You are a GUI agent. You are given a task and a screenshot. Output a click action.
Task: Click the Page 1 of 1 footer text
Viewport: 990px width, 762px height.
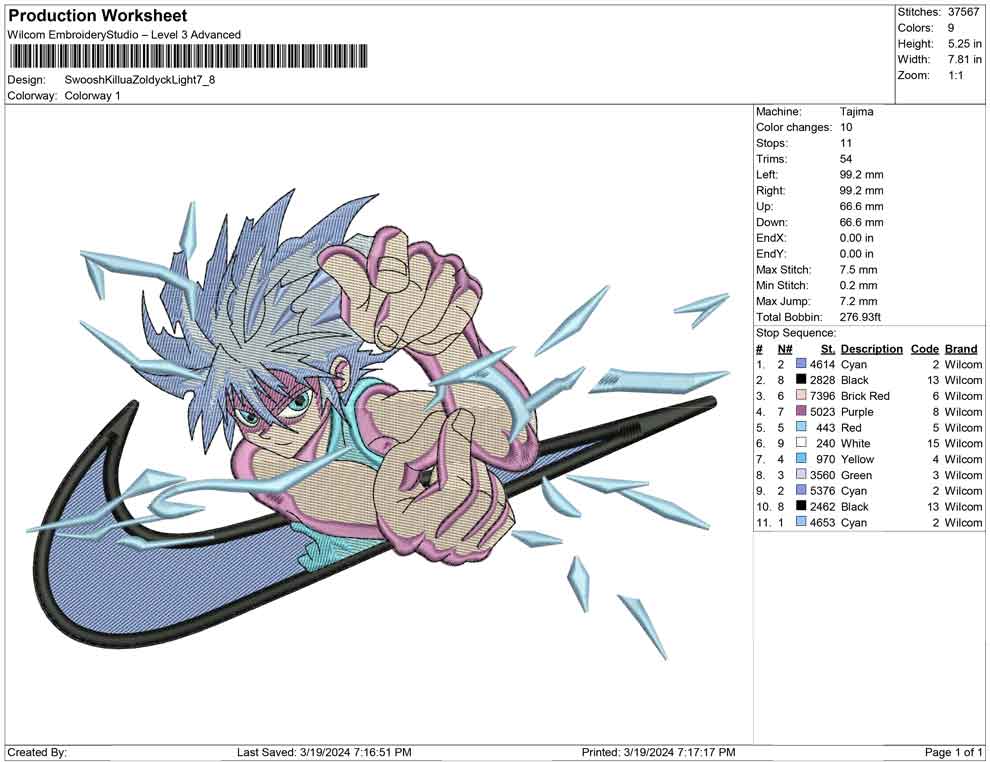tap(953, 752)
